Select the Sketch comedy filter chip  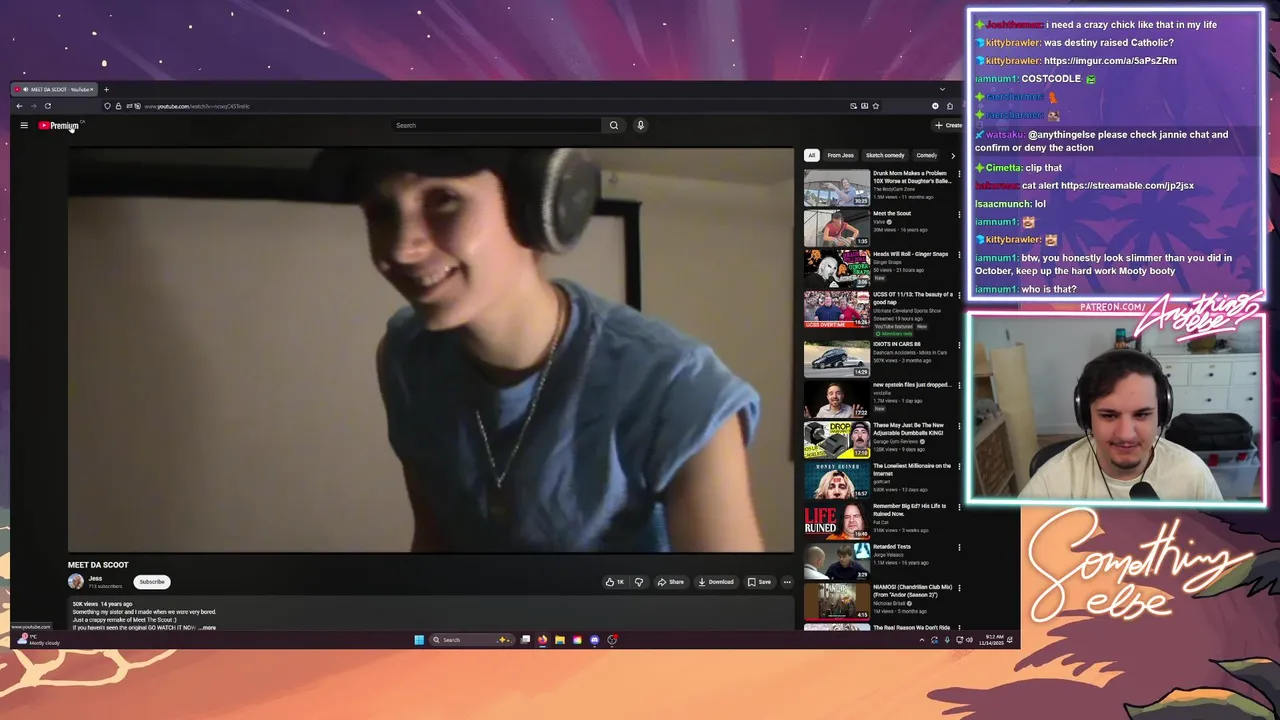tap(885, 155)
